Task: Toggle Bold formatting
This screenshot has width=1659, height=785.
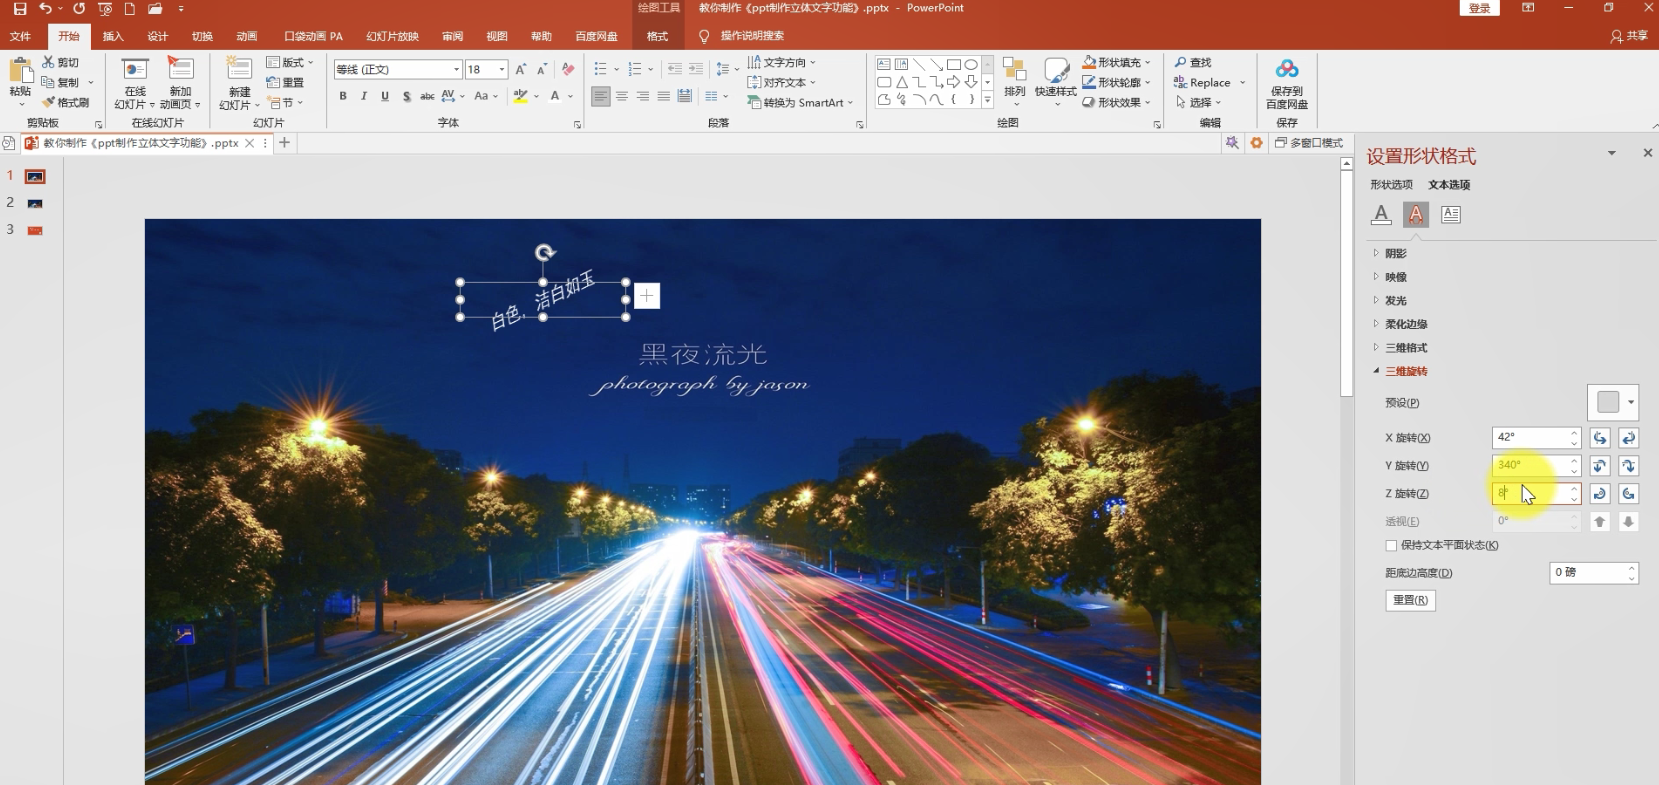Action: (x=343, y=96)
